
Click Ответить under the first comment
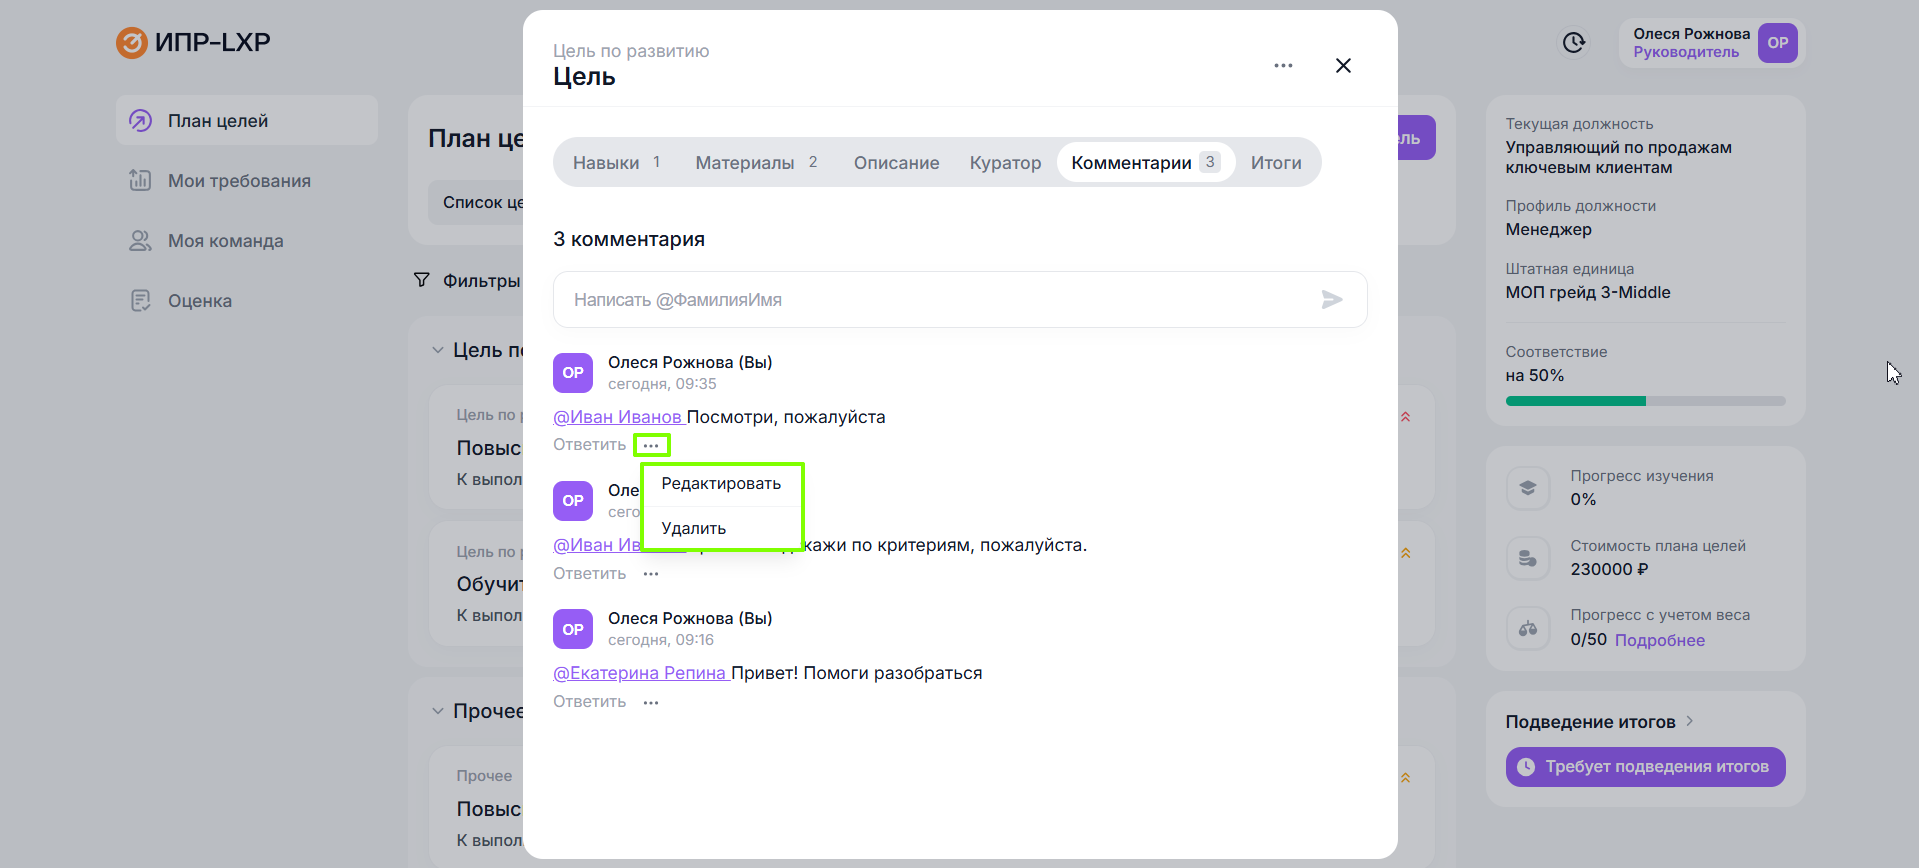[589, 445]
